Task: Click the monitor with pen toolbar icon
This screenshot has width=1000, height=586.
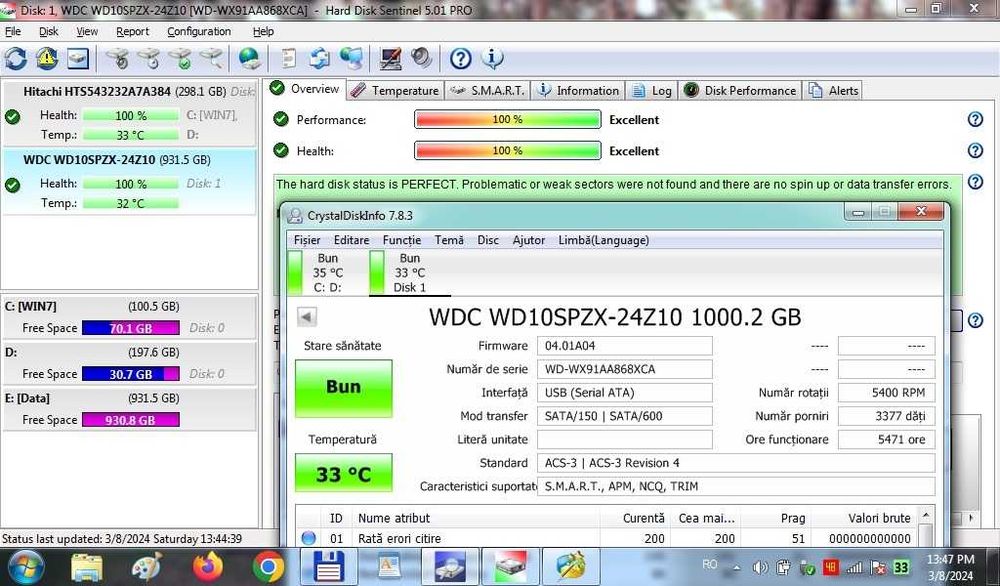Action: 390,59
